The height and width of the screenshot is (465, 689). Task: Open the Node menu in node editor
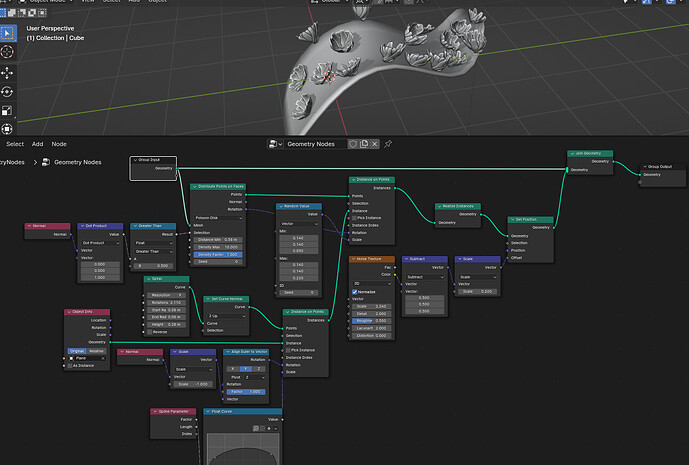[x=59, y=144]
